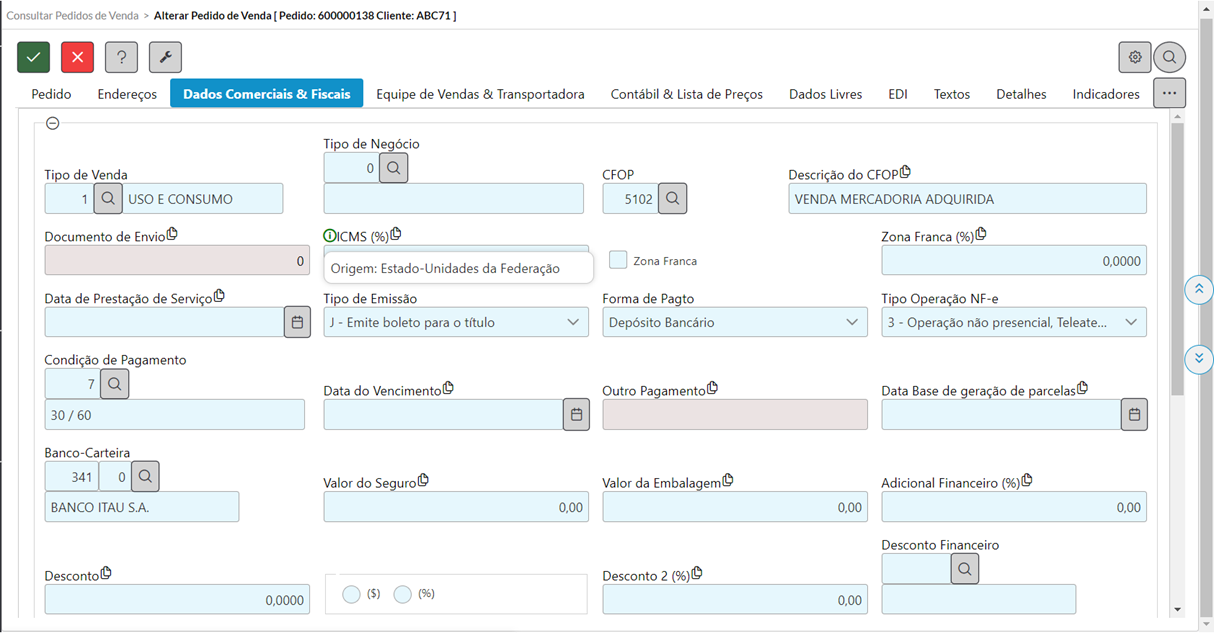Open help via the question mark button
Image resolution: width=1214 pixels, height=633 pixels.
[x=121, y=57]
